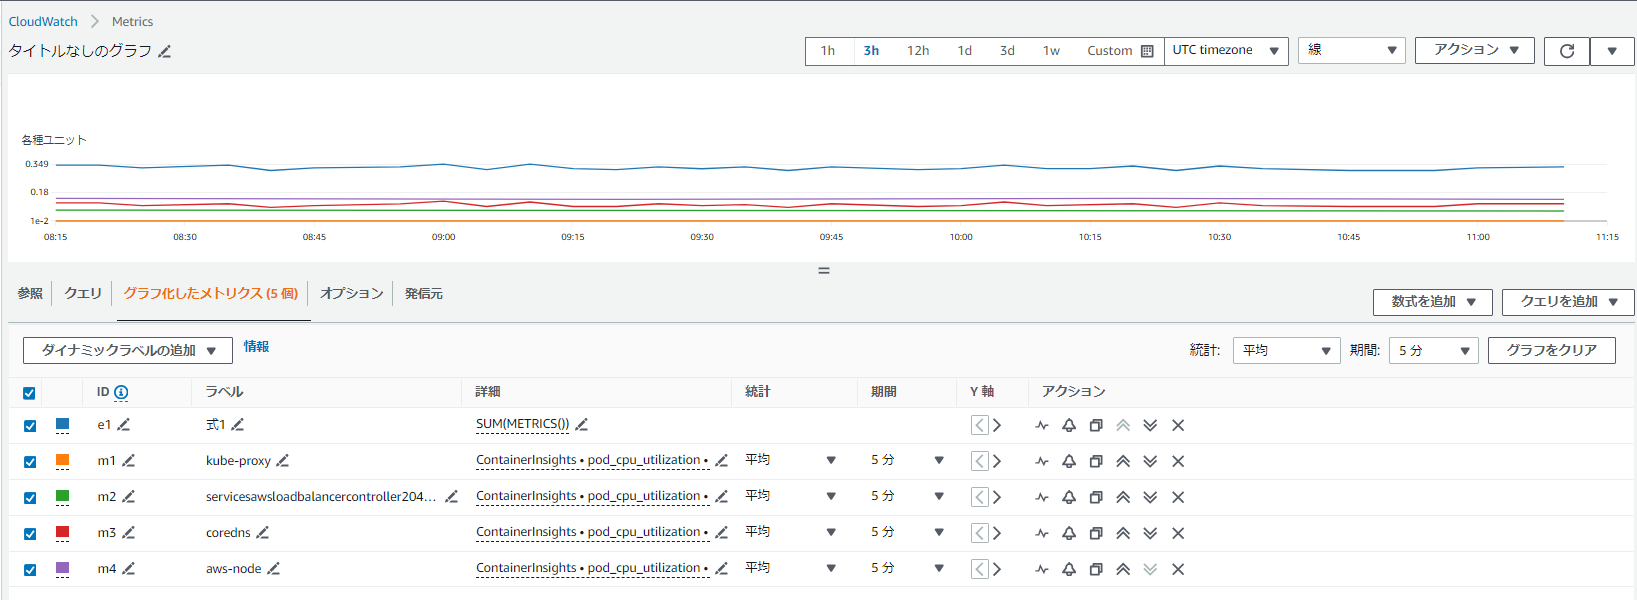Toggle the select-all metrics header checkbox

tap(29, 393)
